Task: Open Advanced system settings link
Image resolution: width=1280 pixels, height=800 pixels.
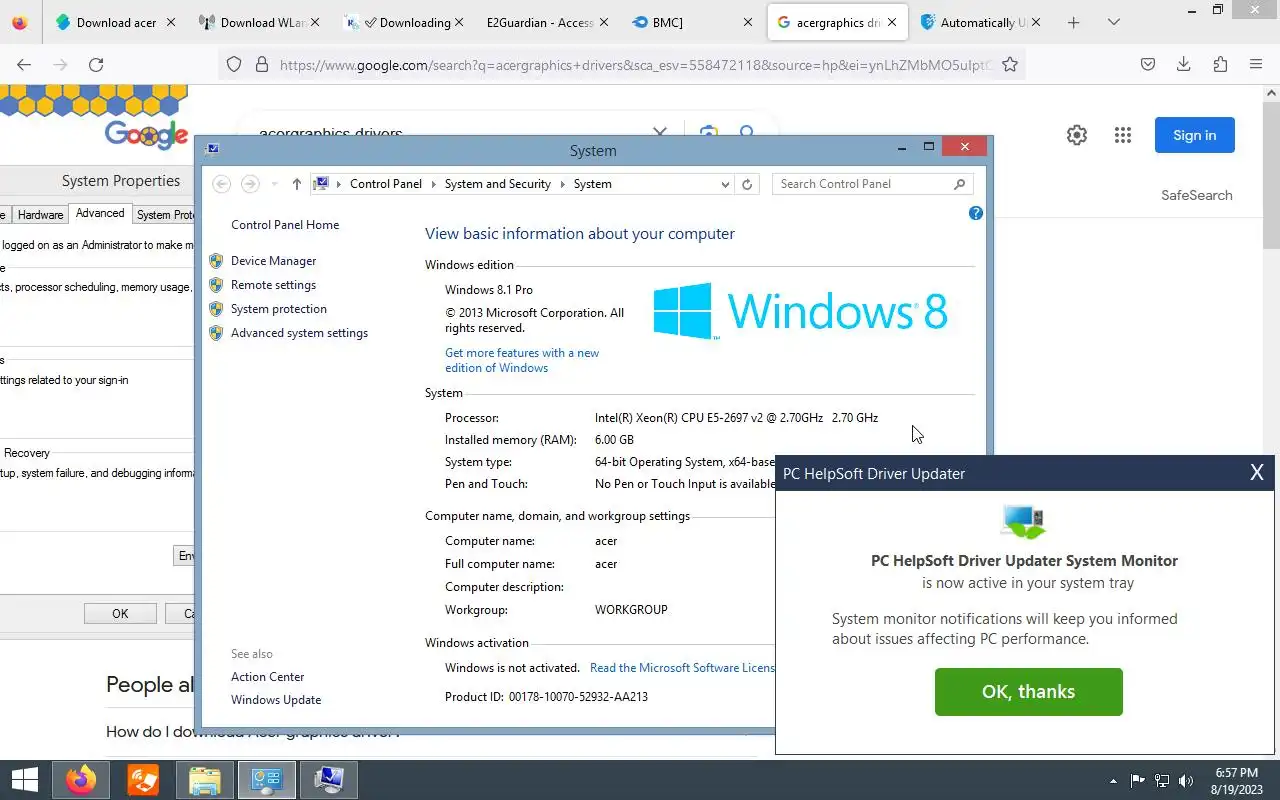Action: coord(299,333)
